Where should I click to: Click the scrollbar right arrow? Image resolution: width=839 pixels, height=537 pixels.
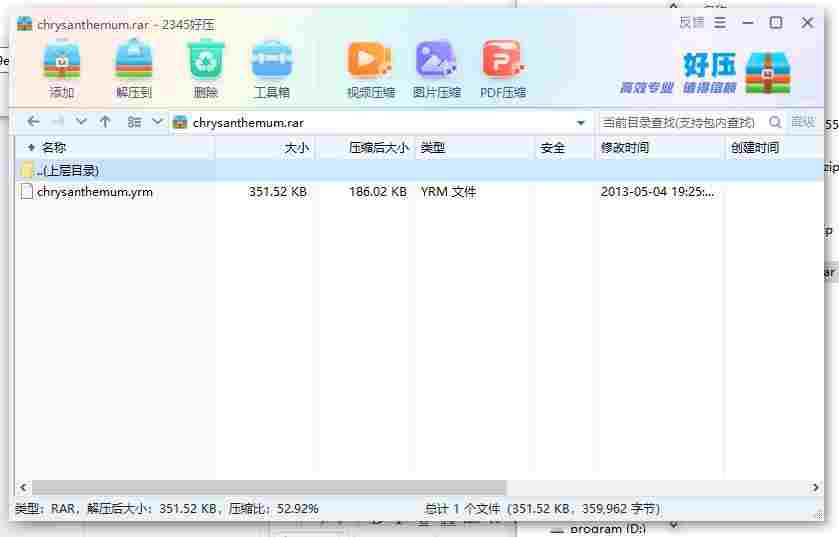click(815, 487)
